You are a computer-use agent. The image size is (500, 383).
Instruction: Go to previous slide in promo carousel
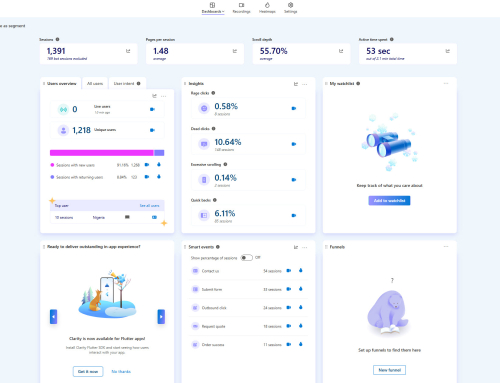(x=53, y=317)
